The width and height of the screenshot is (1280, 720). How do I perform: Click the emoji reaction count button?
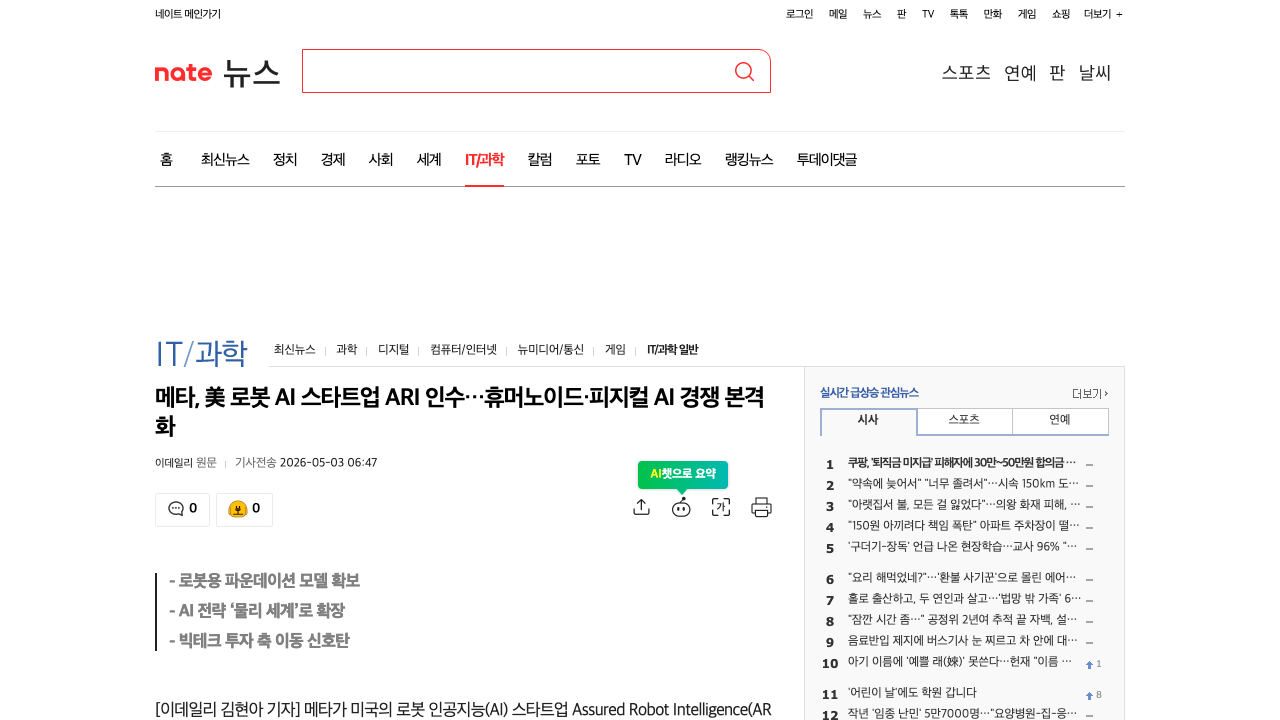(x=244, y=509)
